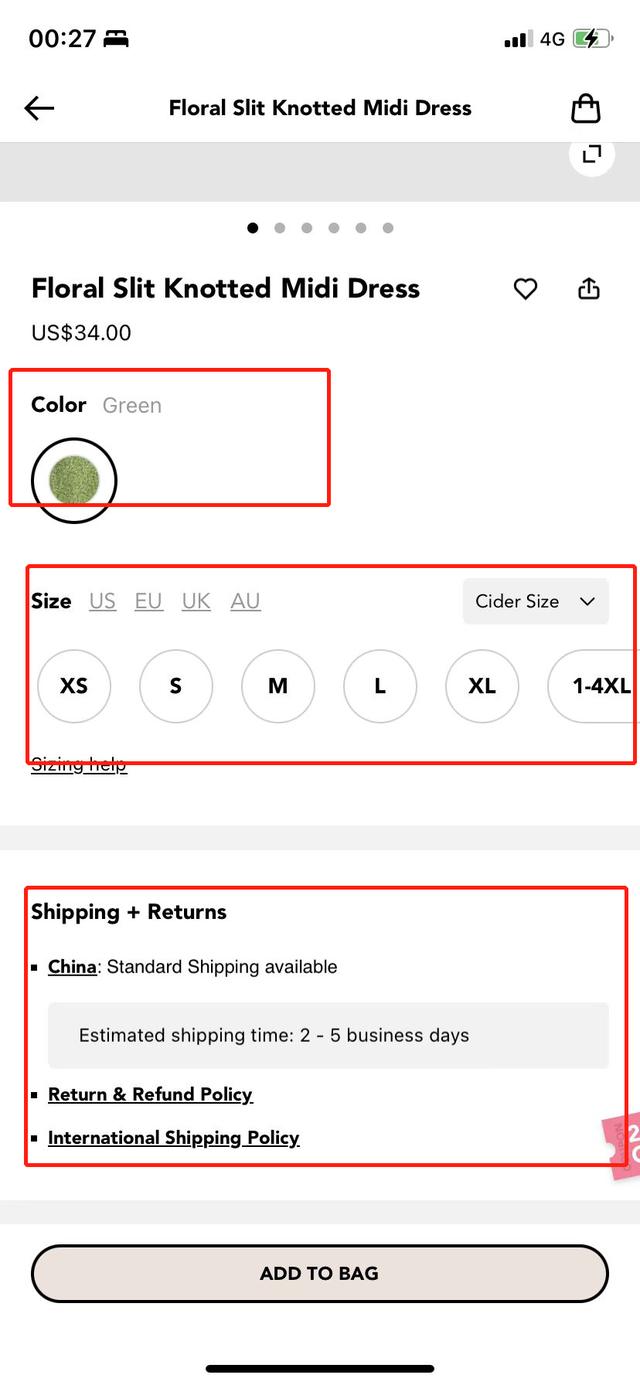The width and height of the screenshot is (640, 1385).
Task: Open the pink coupon tag icon
Action: pyautogui.click(x=622, y=1147)
